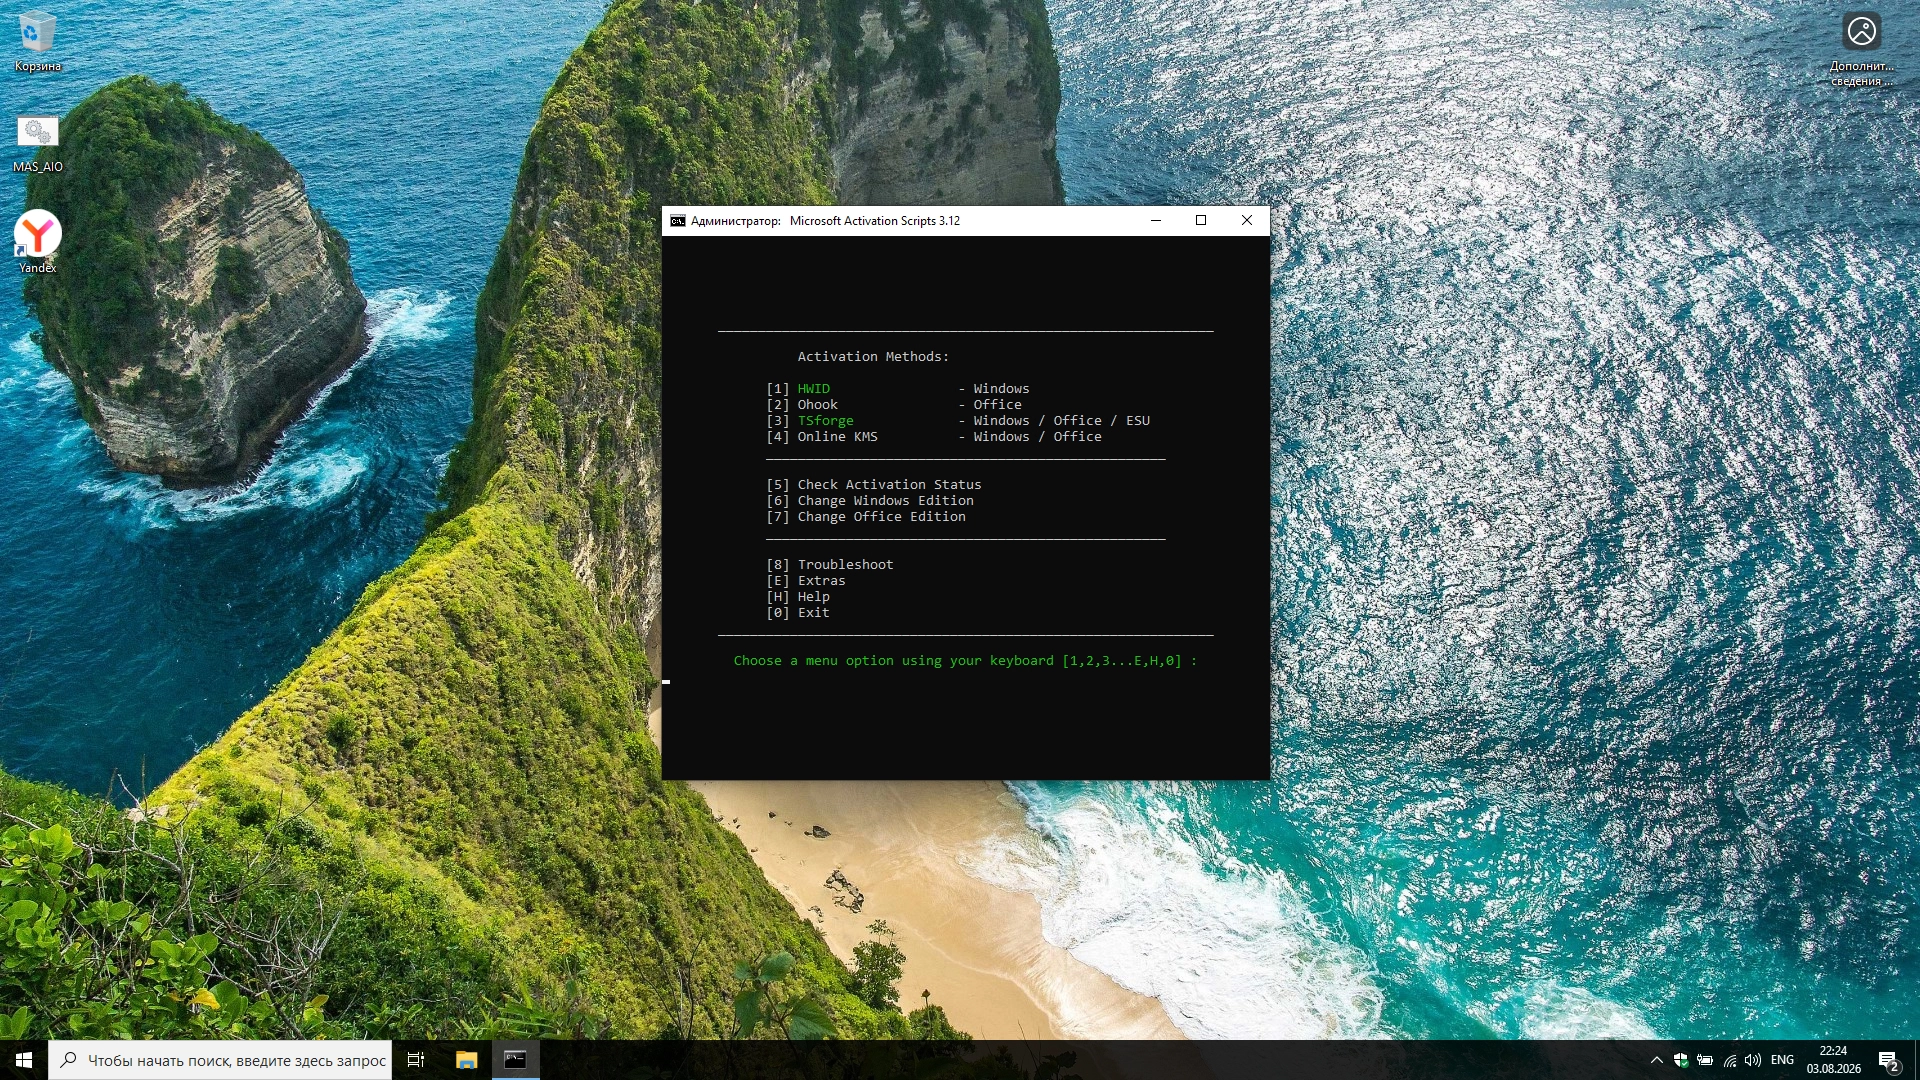This screenshot has height=1080, width=1920.
Task: Open the notification center icon
Action: (x=1888, y=1060)
